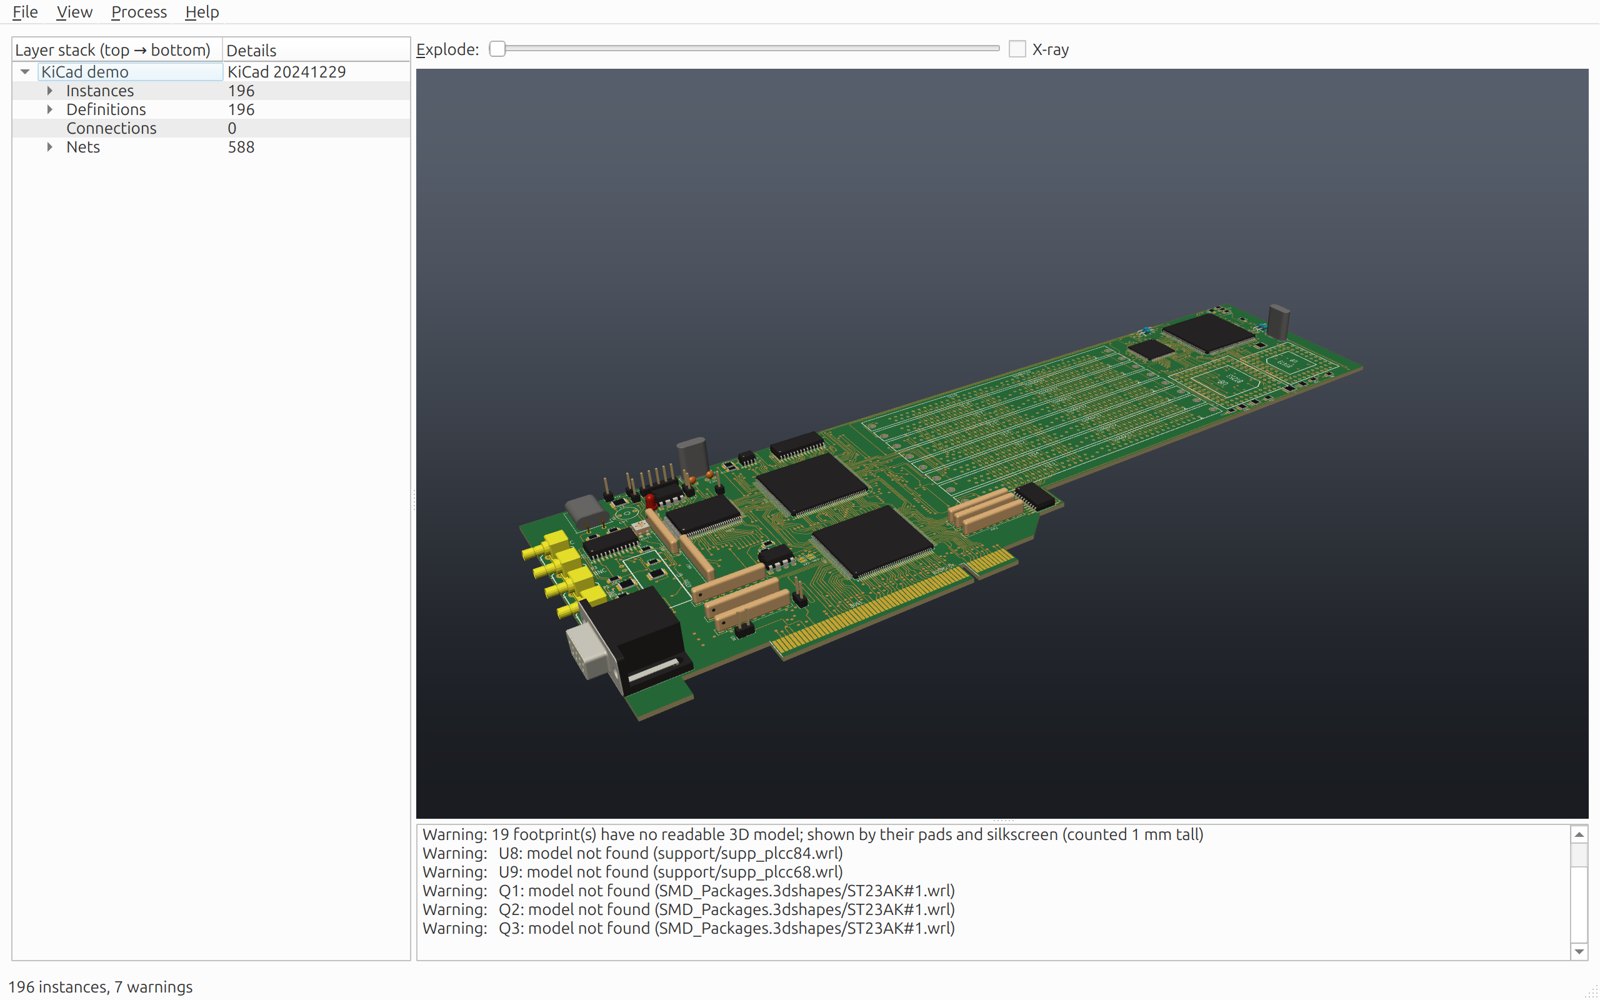Expand the Definitions tree node
1600x1000 pixels.
coord(50,110)
